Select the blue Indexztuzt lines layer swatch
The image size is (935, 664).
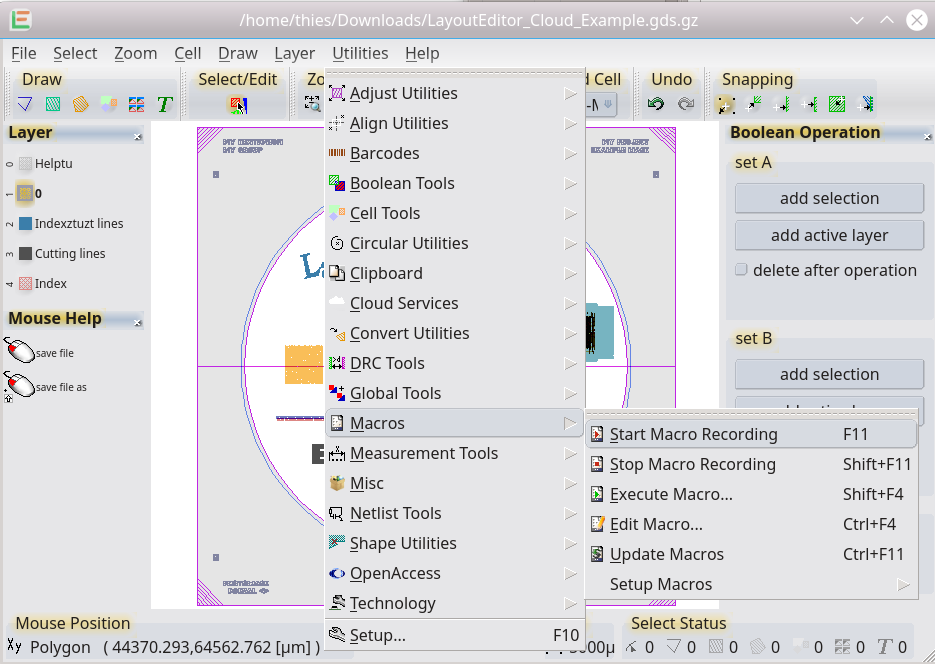pos(26,224)
